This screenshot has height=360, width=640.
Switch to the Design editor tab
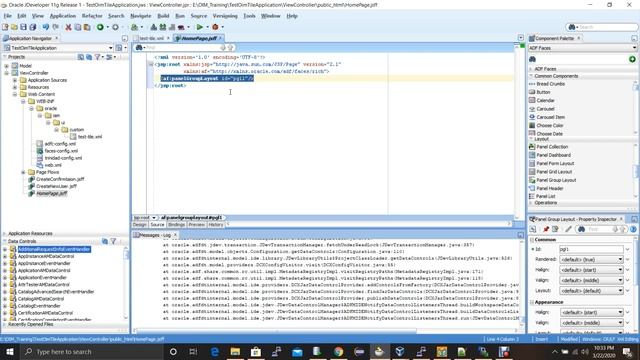[140, 225]
